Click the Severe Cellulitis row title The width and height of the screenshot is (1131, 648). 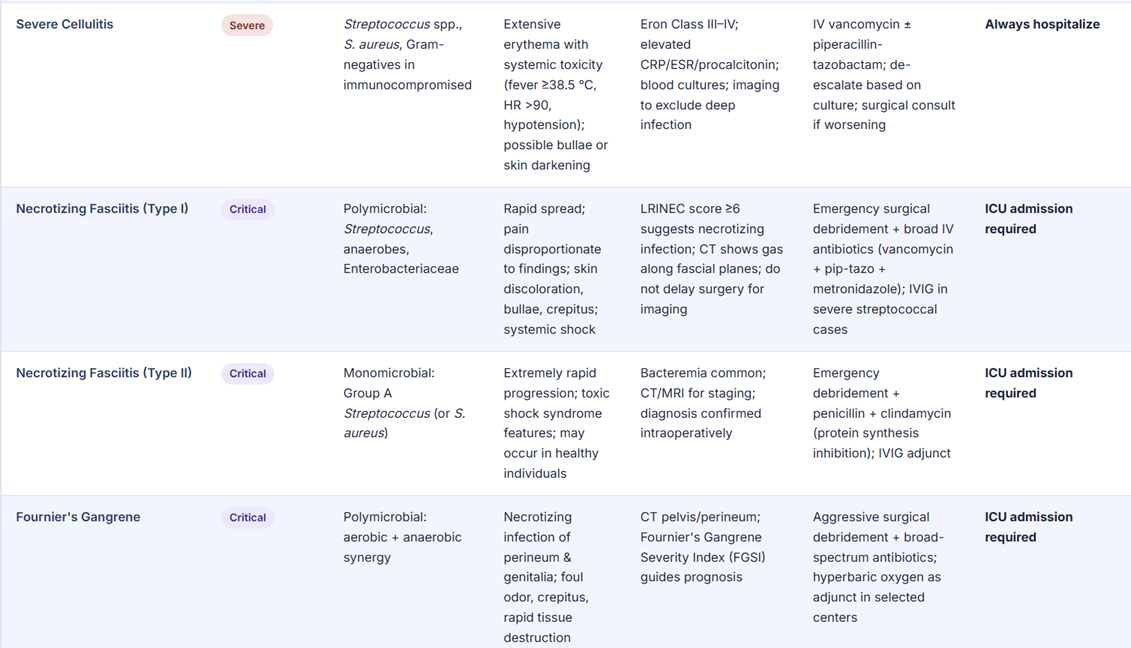pyautogui.click(x=65, y=24)
